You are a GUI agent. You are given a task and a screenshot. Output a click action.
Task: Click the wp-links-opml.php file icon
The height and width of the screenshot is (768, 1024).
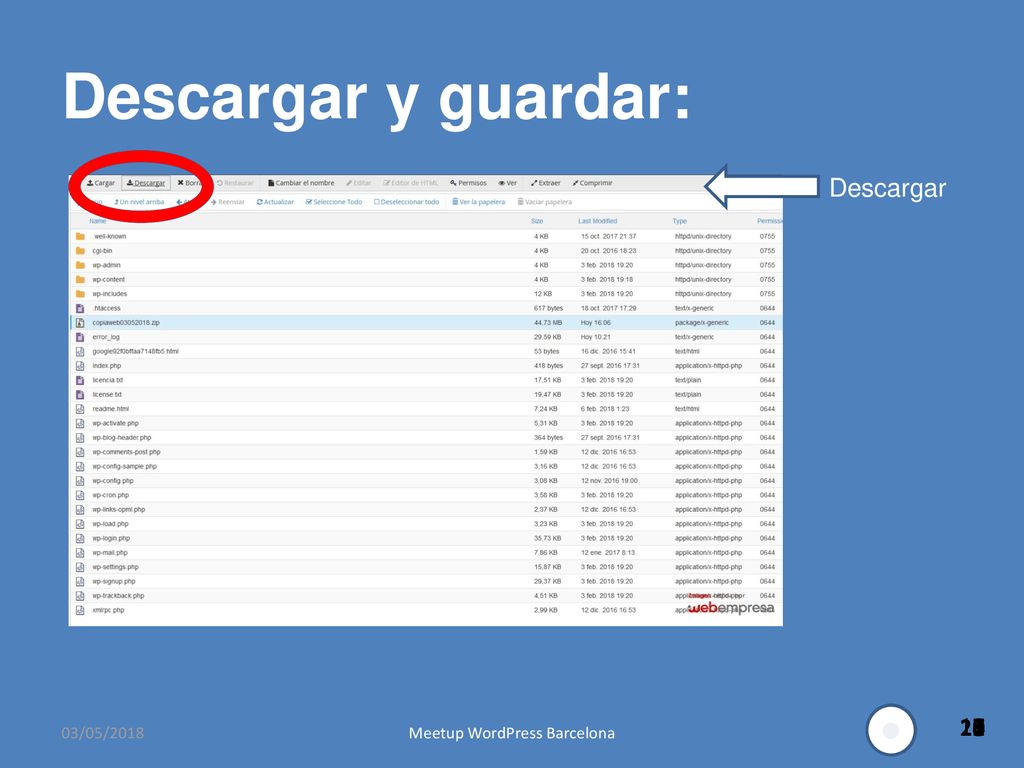tap(80, 509)
